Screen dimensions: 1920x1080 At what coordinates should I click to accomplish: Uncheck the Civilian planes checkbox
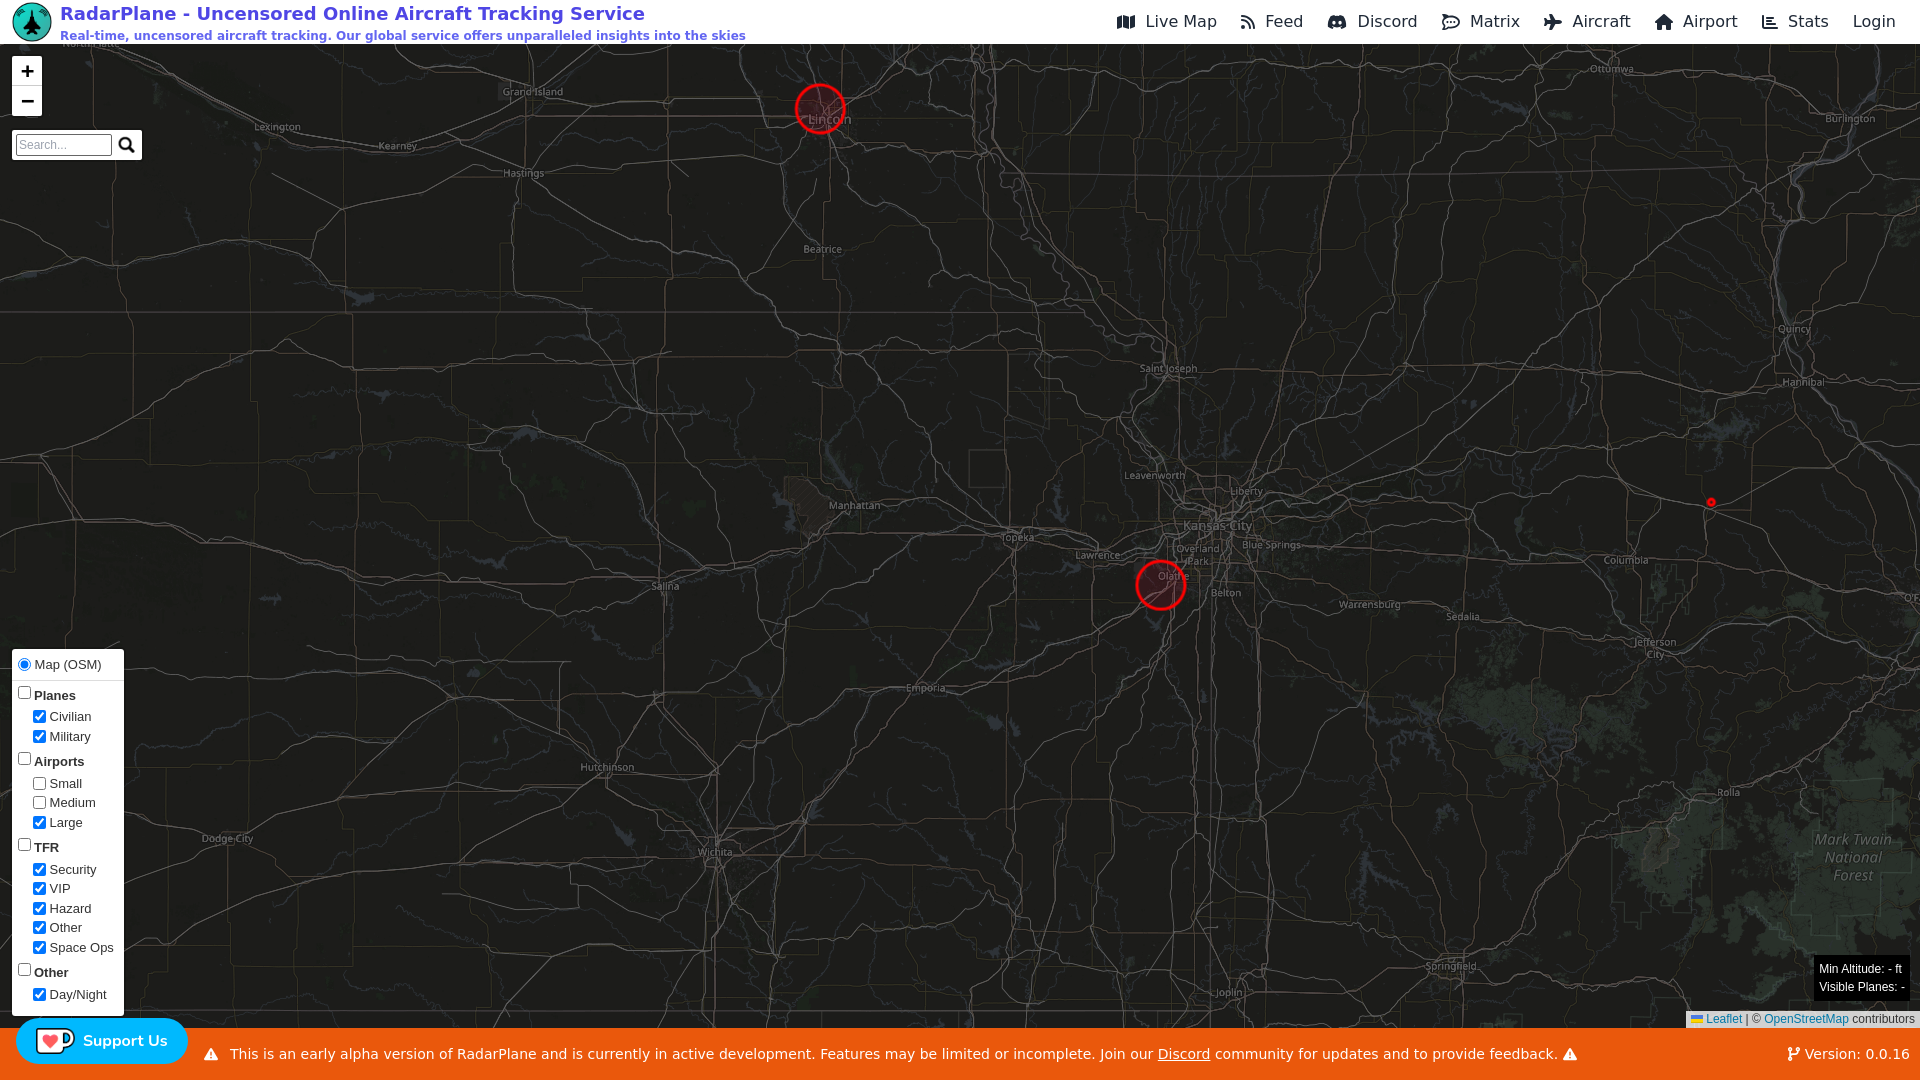(x=40, y=717)
